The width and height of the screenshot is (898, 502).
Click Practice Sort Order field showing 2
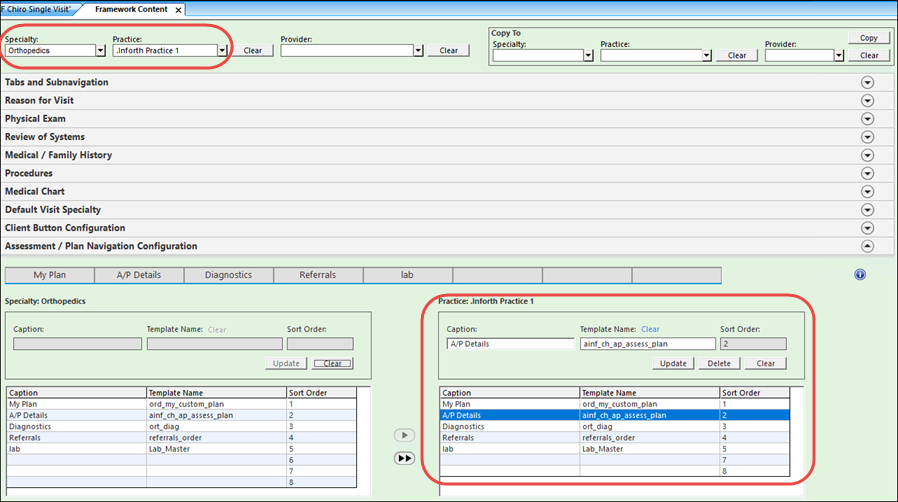pos(753,344)
